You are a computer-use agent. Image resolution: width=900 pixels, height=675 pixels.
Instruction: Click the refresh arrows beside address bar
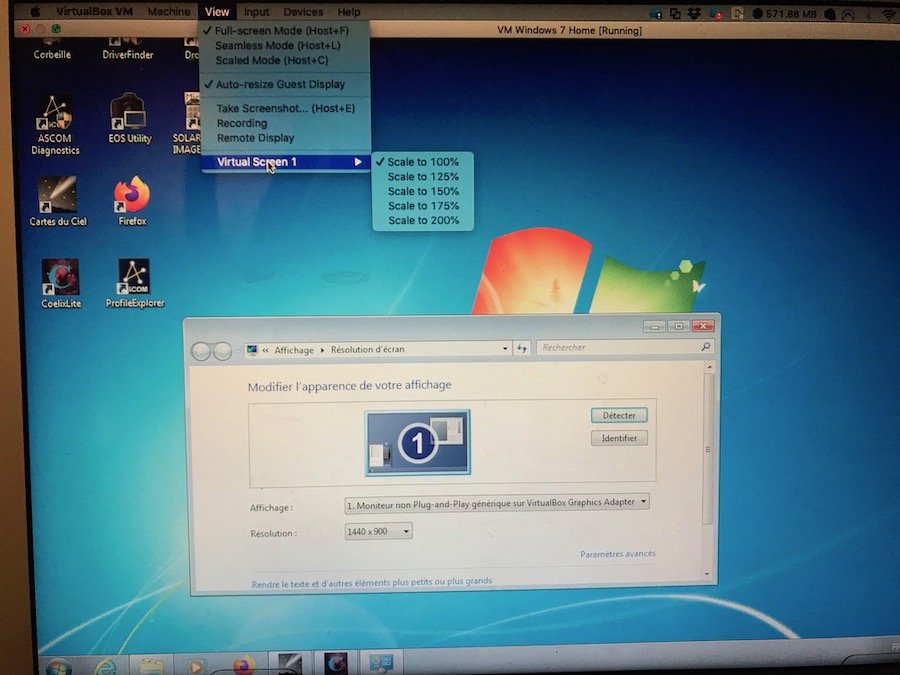pos(522,348)
